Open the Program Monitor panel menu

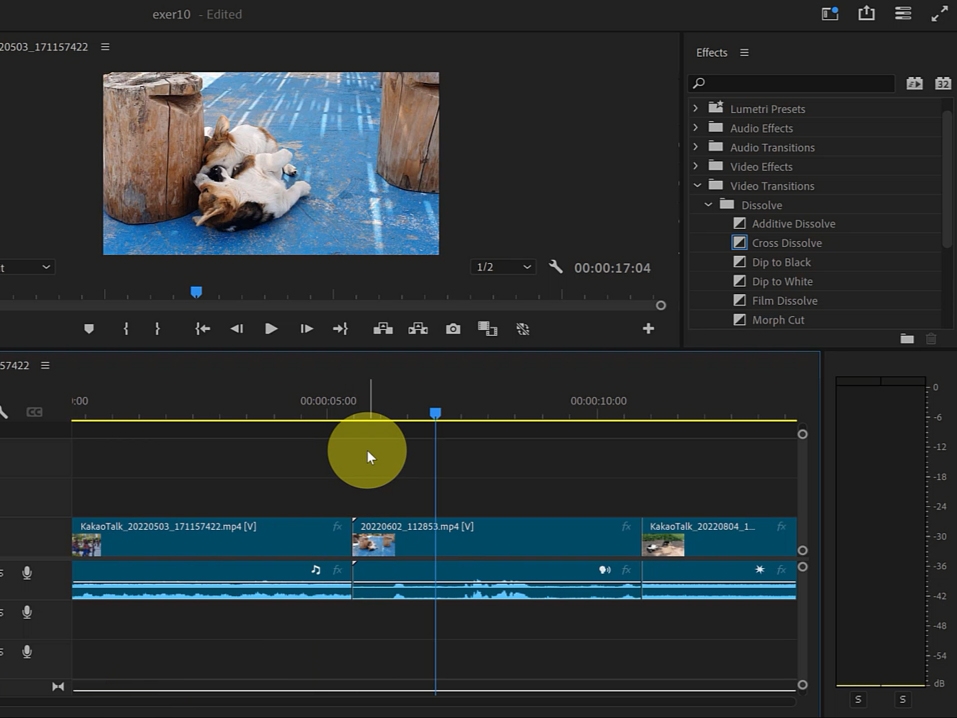pos(105,46)
